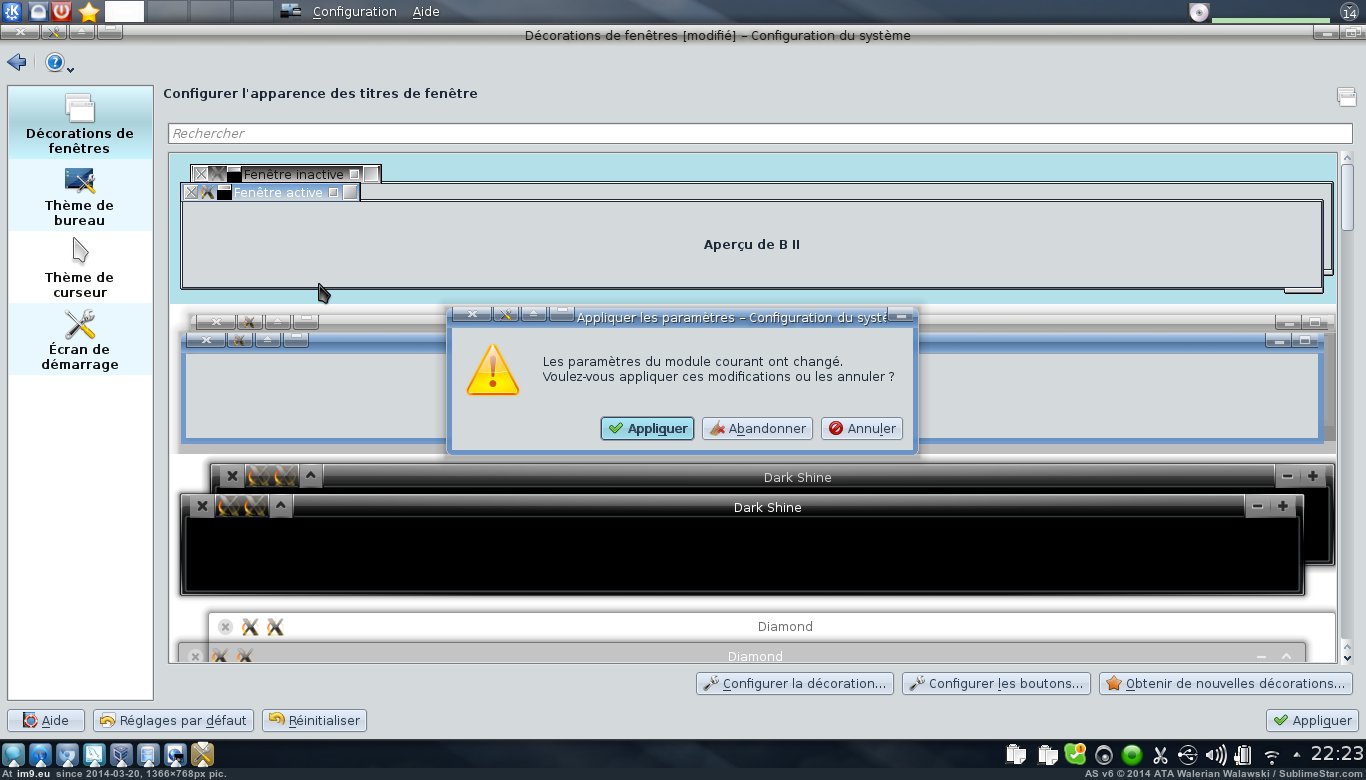Open the Thème de curseur module

click(x=79, y=268)
